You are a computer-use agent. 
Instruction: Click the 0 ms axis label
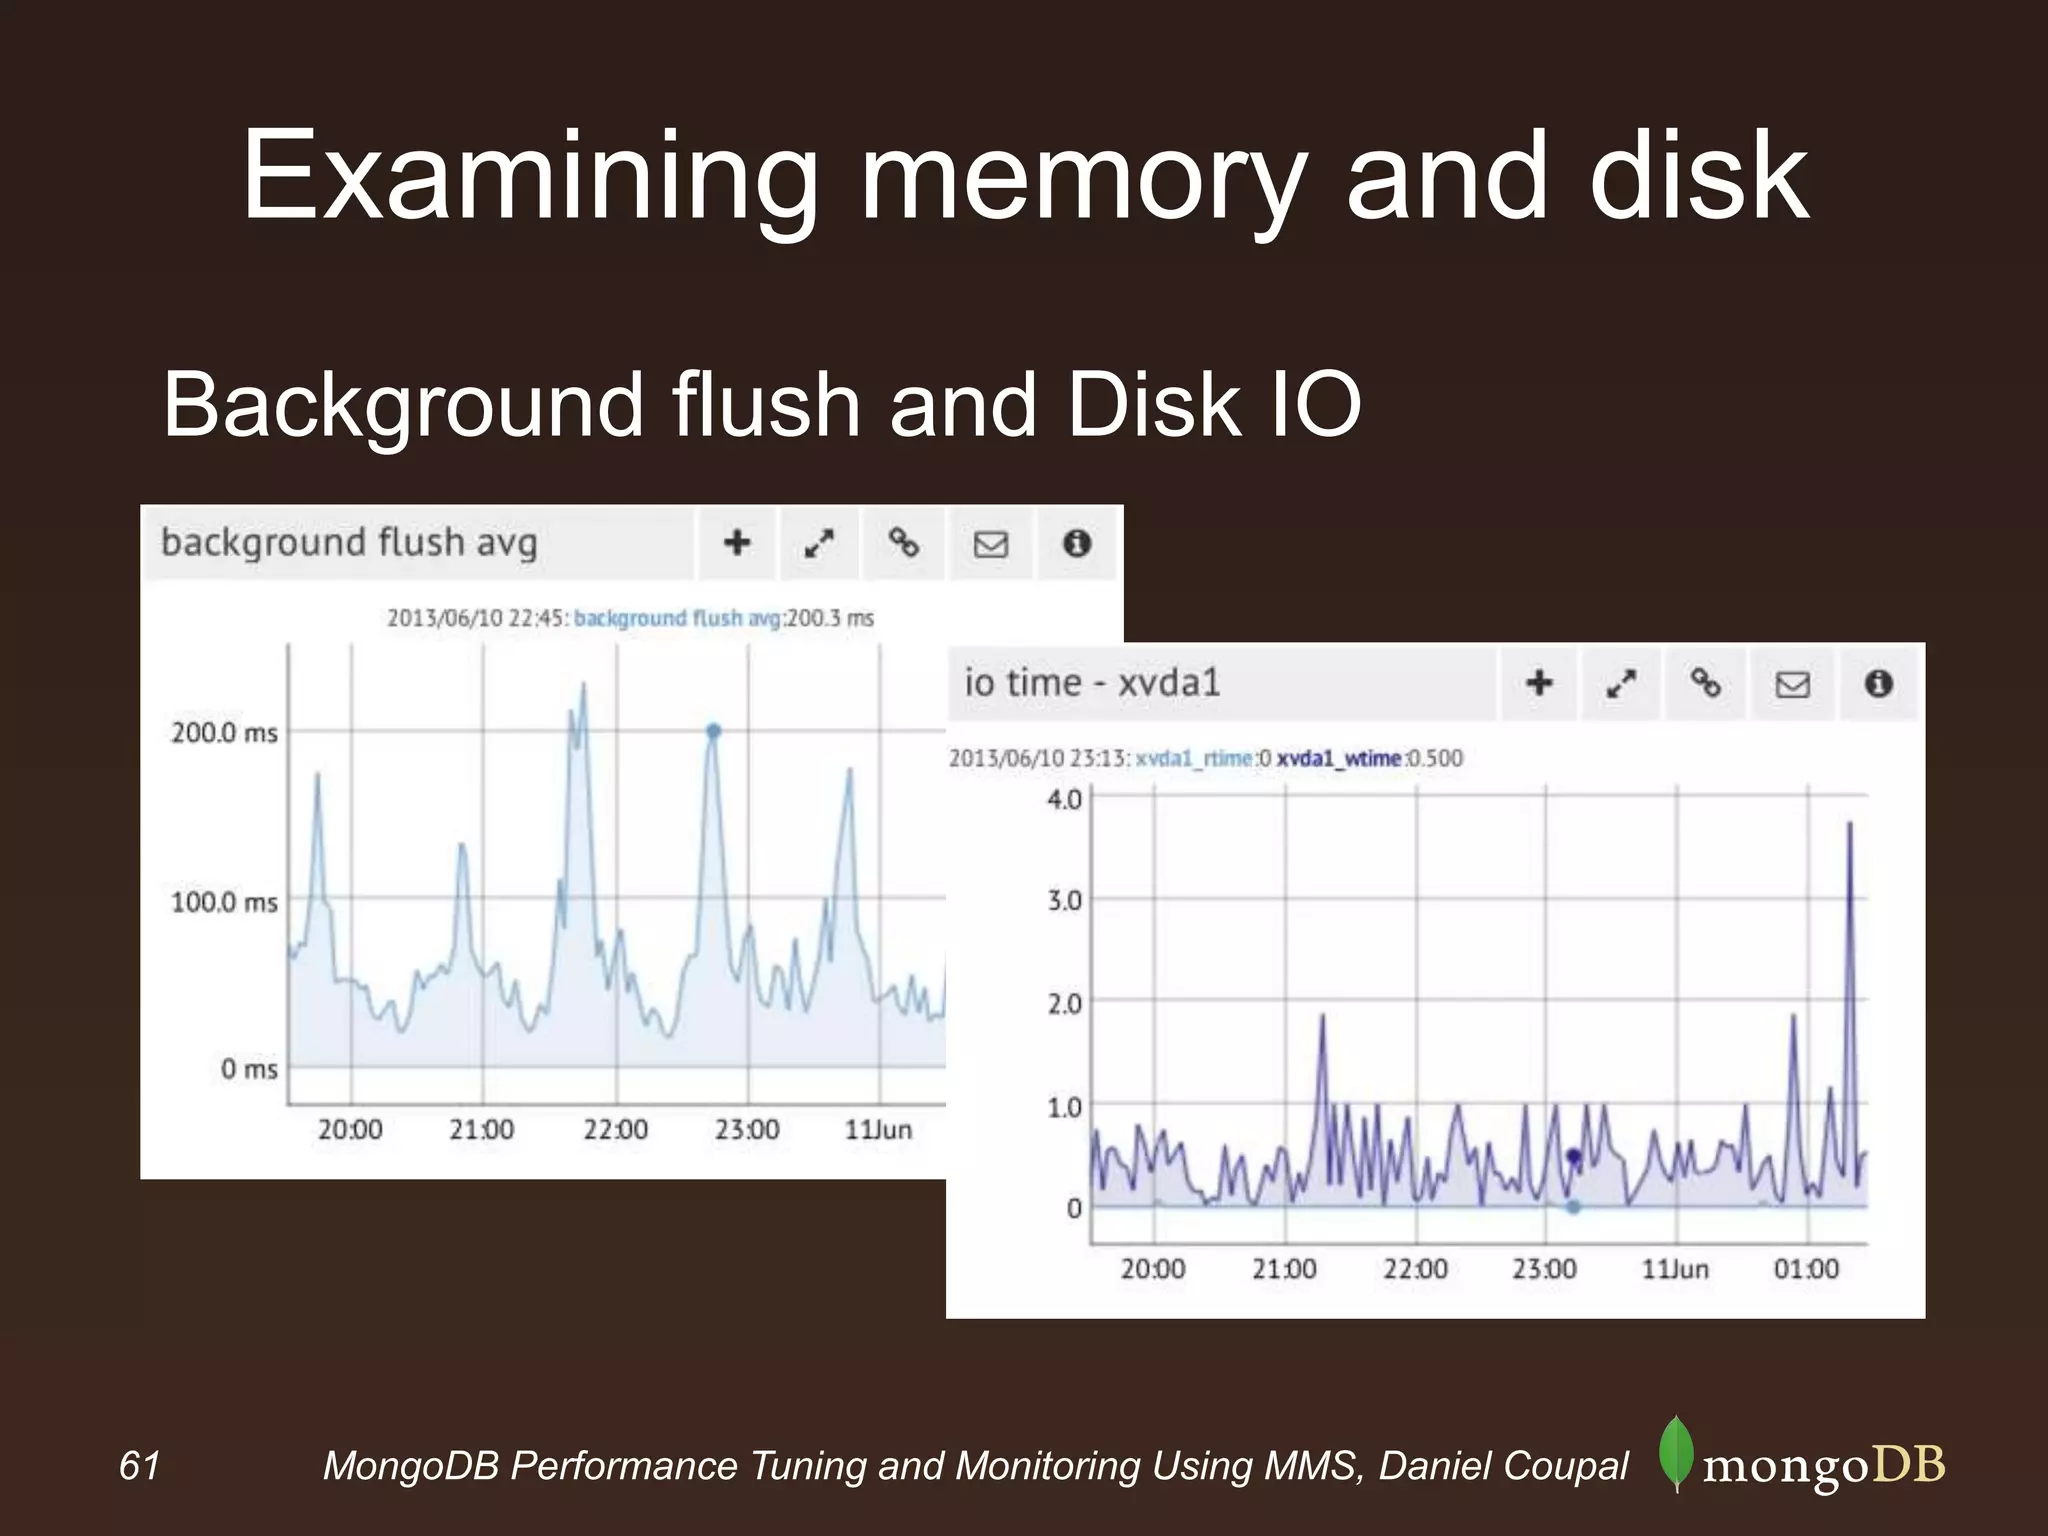click(x=249, y=1069)
